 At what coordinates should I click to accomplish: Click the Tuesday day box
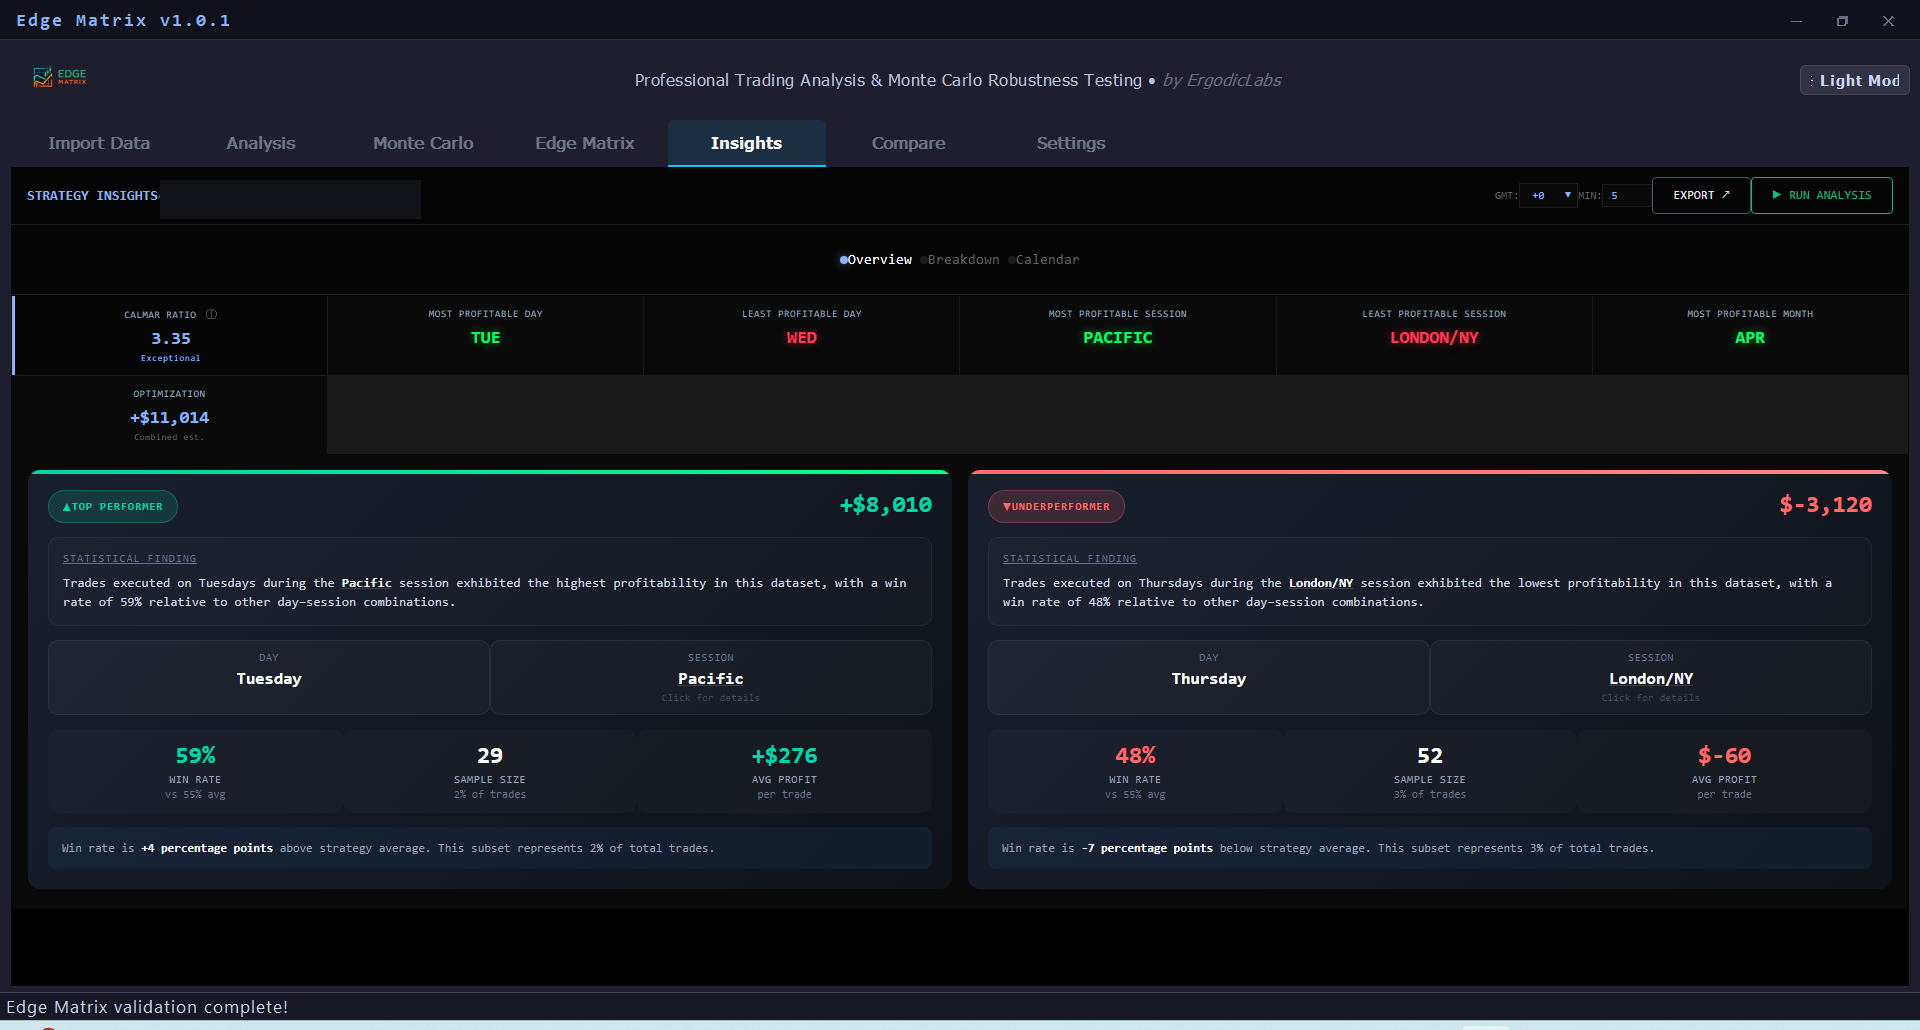click(x=269, y=677)
